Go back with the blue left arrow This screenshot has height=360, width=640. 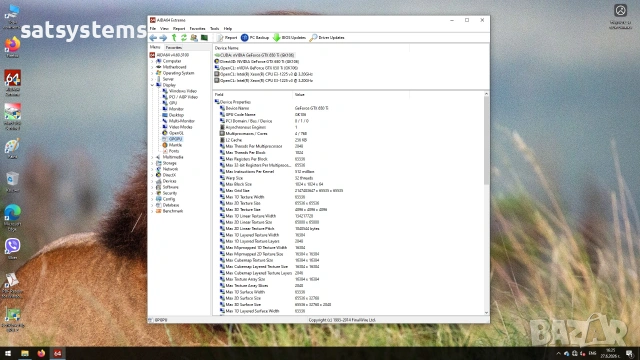[153, 38]
